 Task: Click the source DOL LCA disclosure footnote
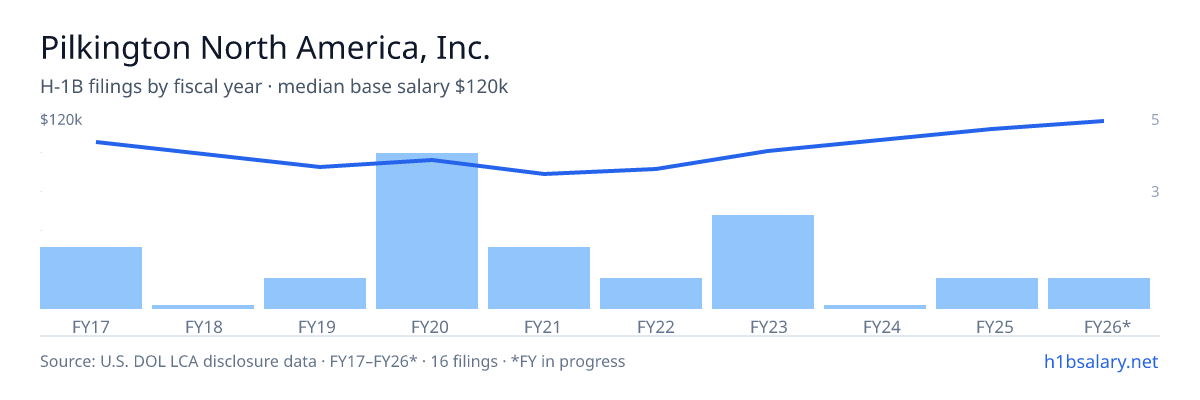pos(332,361)
